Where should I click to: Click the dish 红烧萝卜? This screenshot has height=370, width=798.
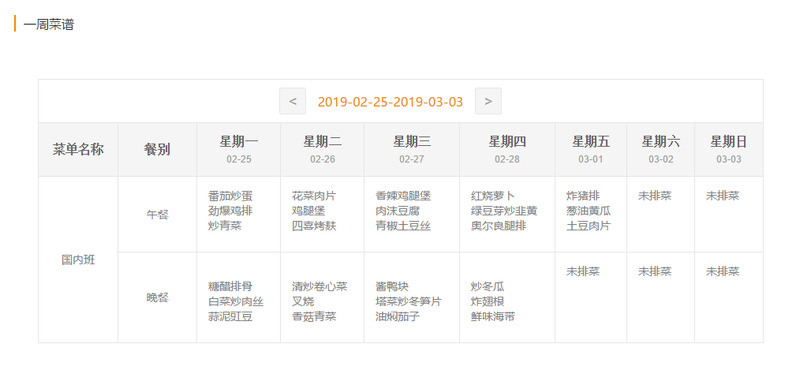(493, 196)
